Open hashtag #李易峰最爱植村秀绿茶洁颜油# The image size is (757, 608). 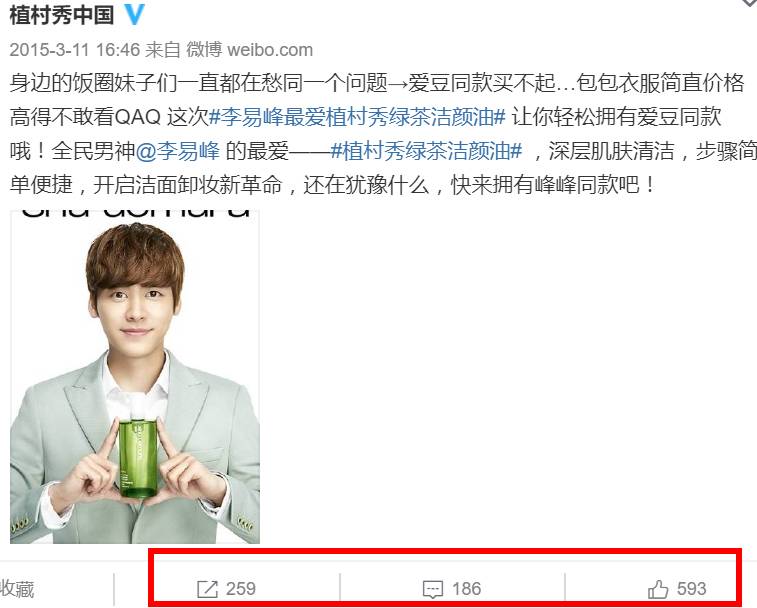[x=357, y=117]
